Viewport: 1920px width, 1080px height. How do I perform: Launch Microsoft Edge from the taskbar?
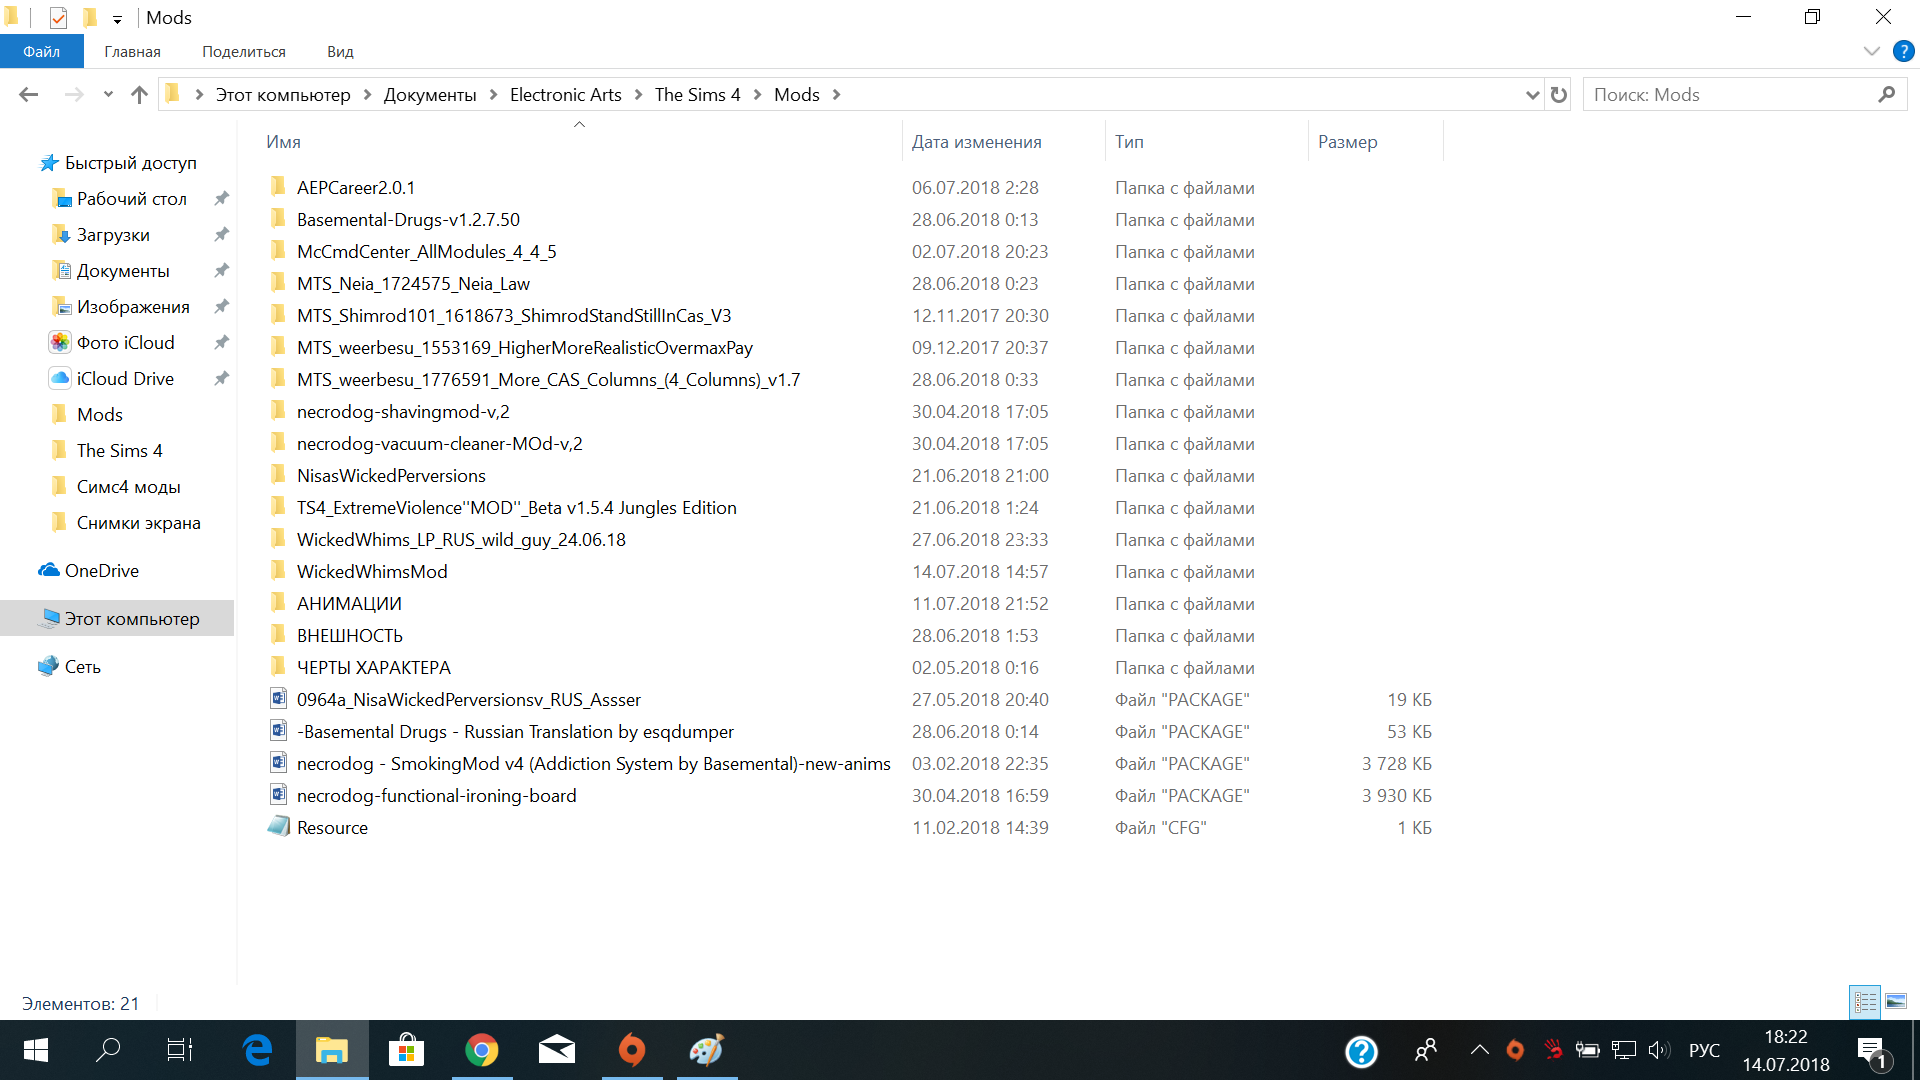257,1050
